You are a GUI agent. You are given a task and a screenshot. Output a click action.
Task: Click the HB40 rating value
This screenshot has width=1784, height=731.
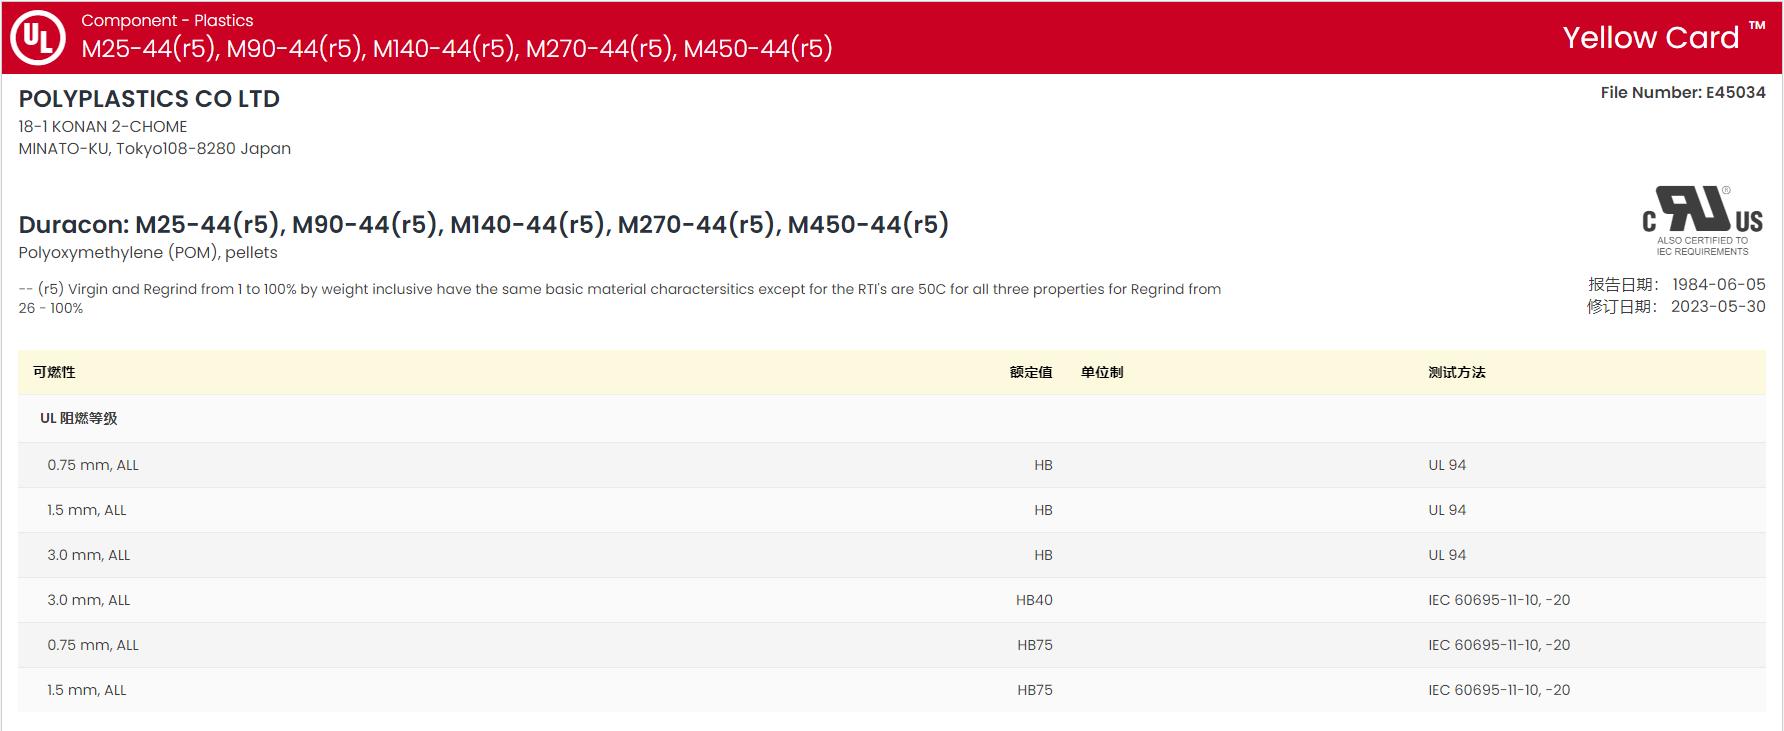pos(1034,600)
